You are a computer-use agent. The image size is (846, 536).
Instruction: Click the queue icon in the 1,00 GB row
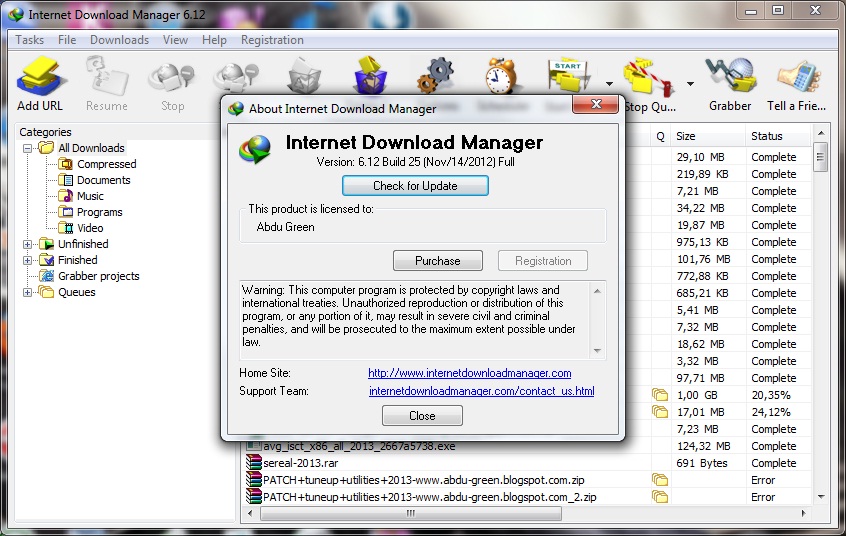pos(659,395)
